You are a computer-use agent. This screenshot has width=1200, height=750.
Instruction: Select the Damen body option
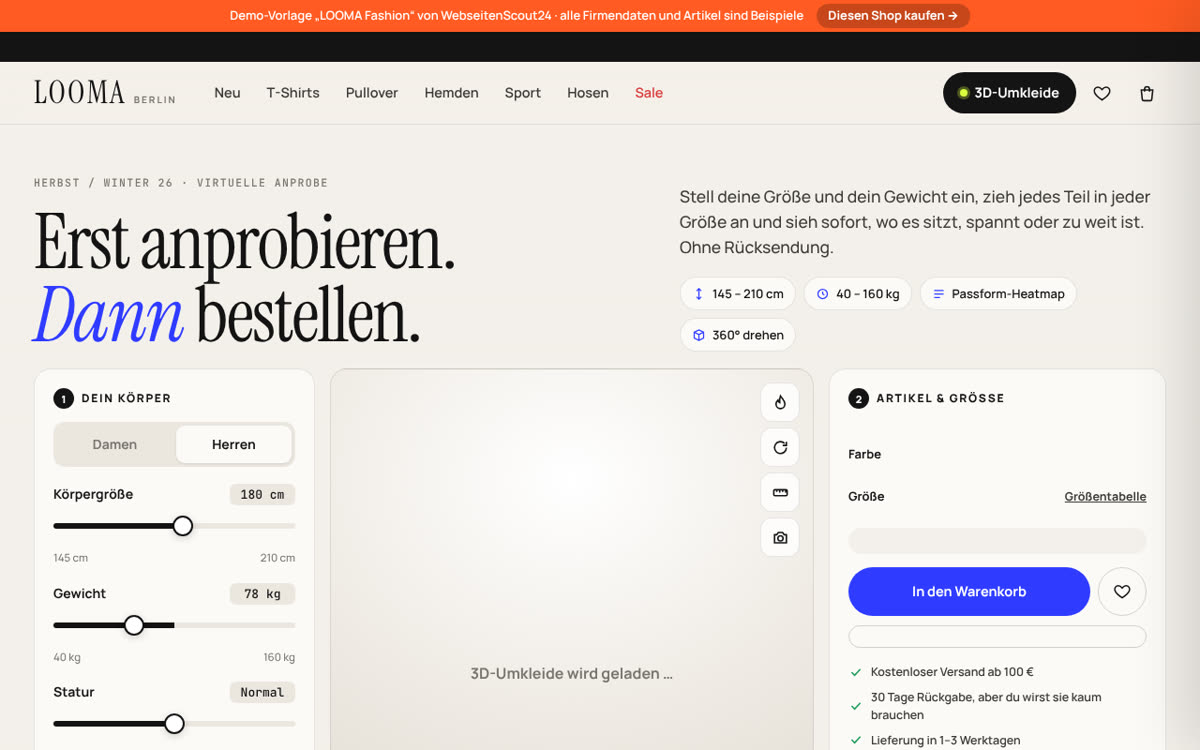coord(115,444)
